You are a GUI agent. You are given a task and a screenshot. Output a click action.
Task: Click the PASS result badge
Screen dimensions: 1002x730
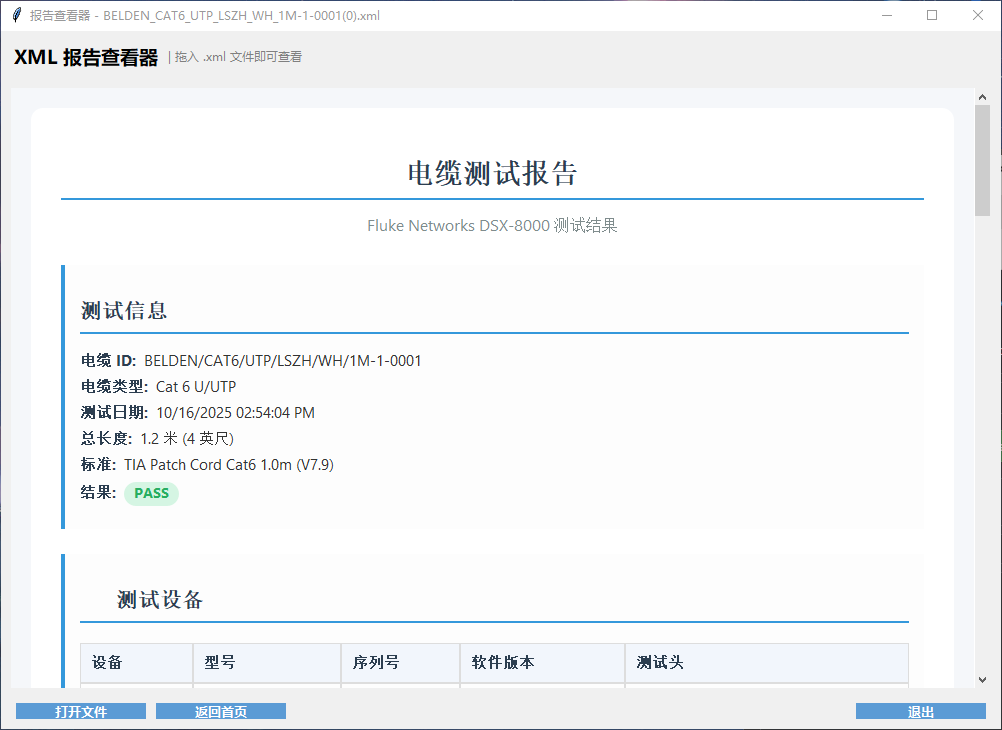(151, 493)
